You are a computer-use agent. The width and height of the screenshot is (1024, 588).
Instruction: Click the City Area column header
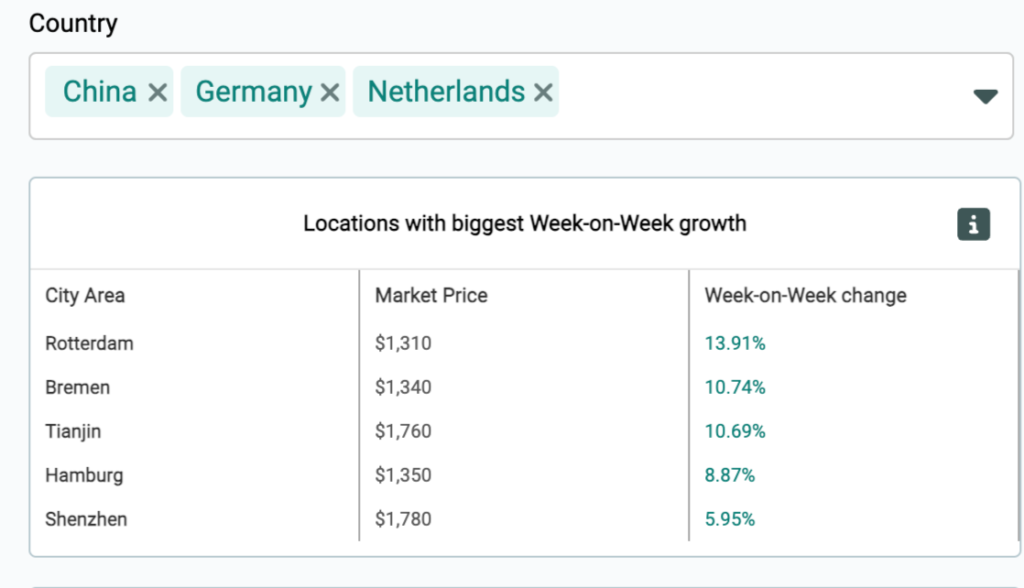[x=85, y=296]
